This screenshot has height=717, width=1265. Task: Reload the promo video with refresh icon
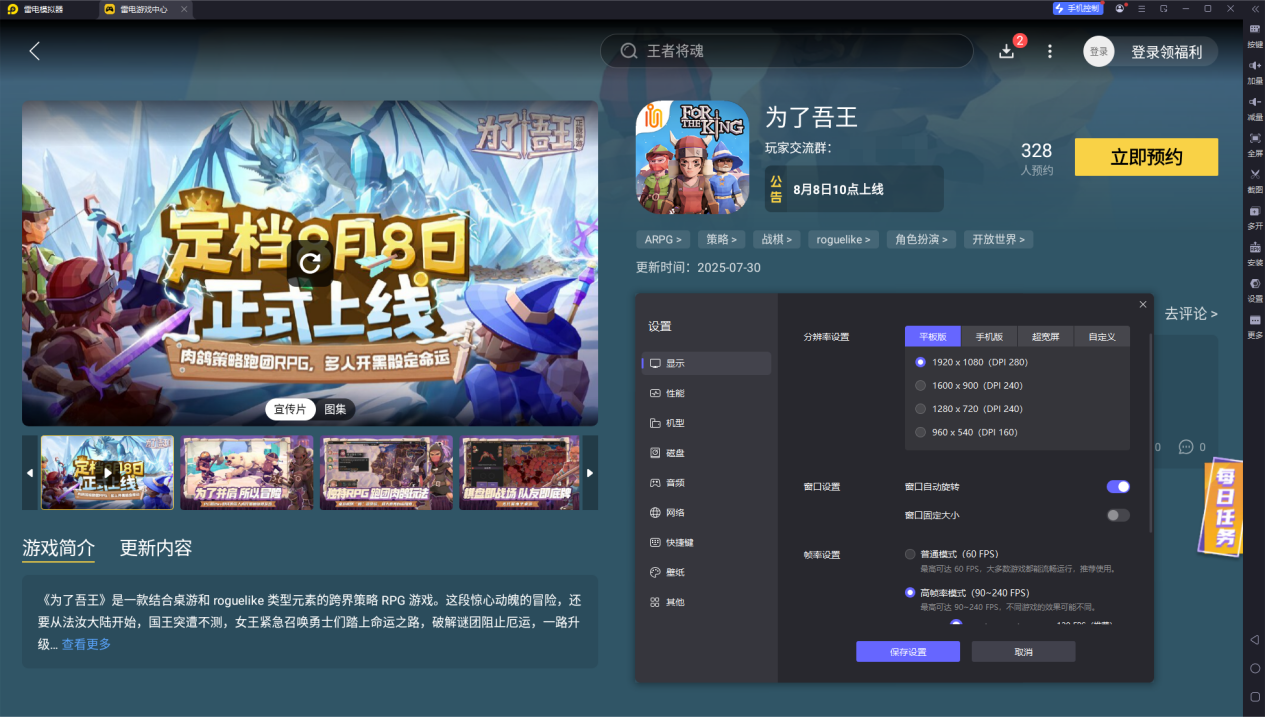[x=310, y=263]
